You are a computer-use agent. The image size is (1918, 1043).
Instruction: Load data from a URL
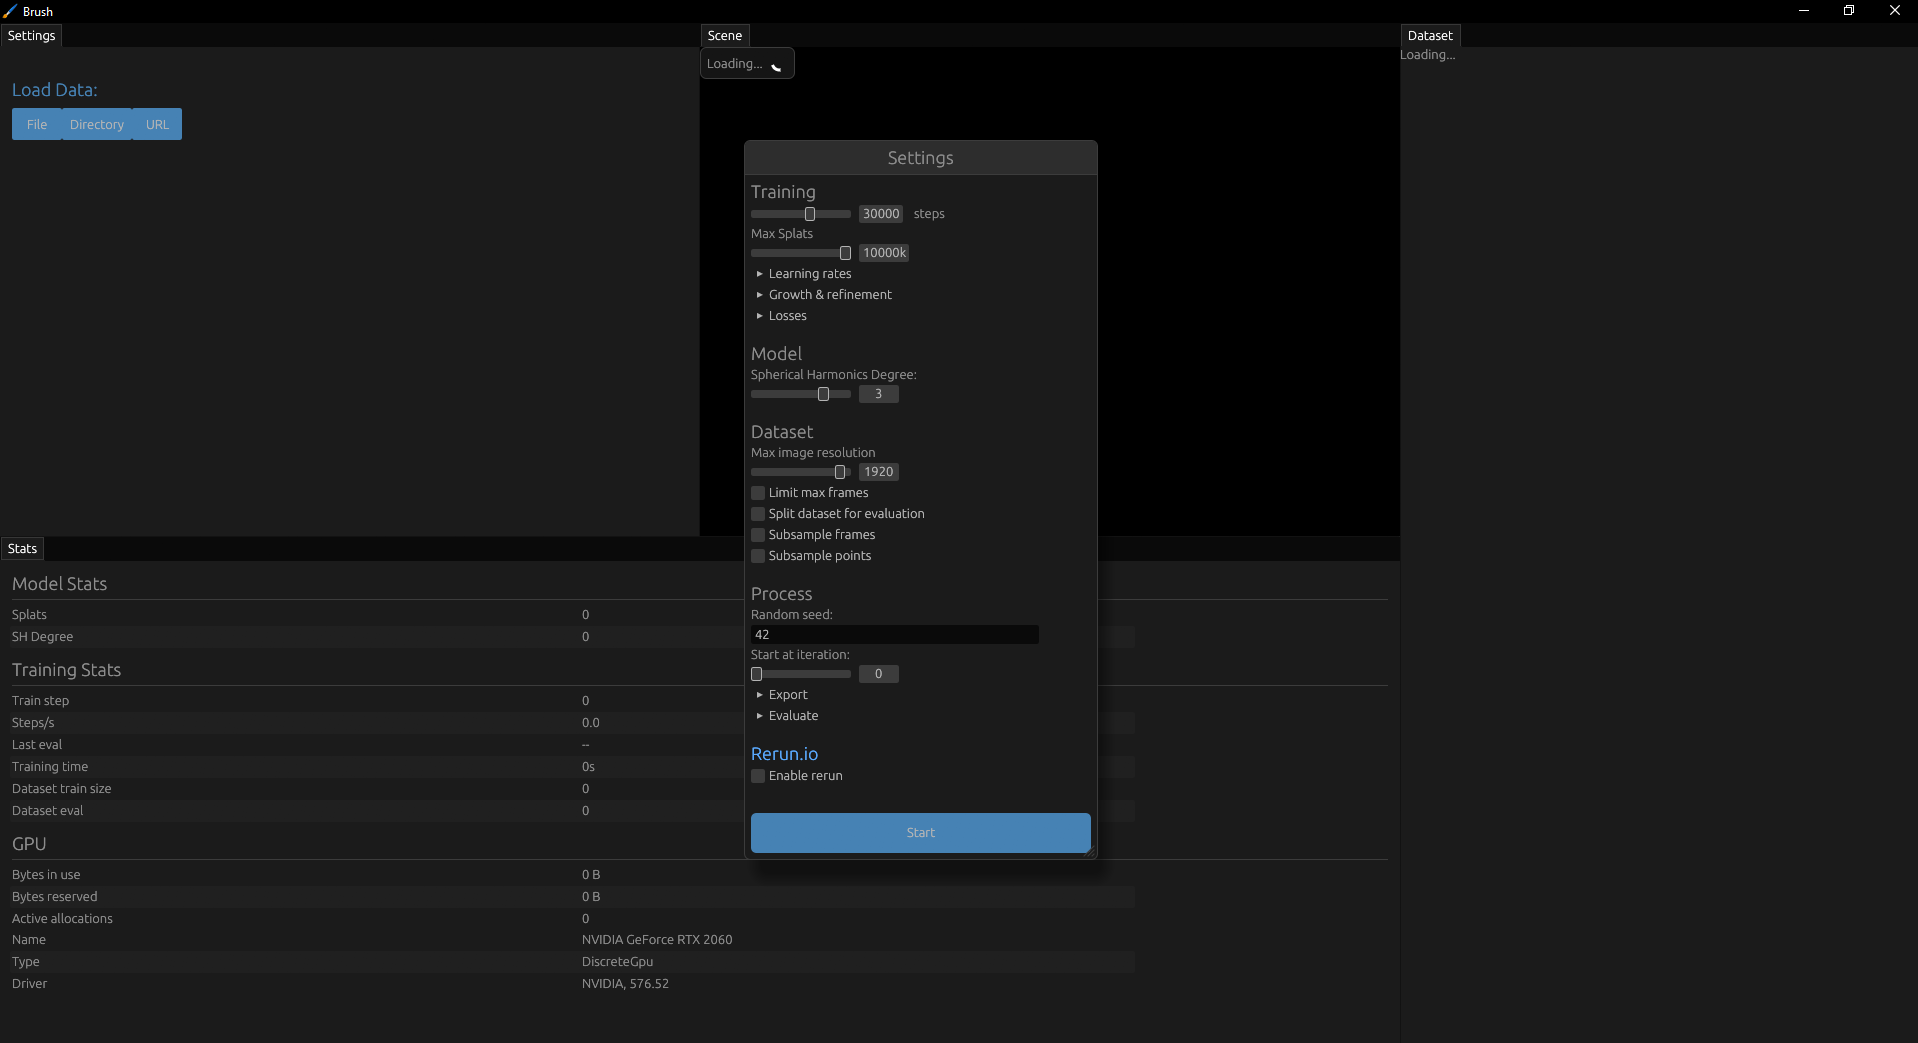point(157,124)
